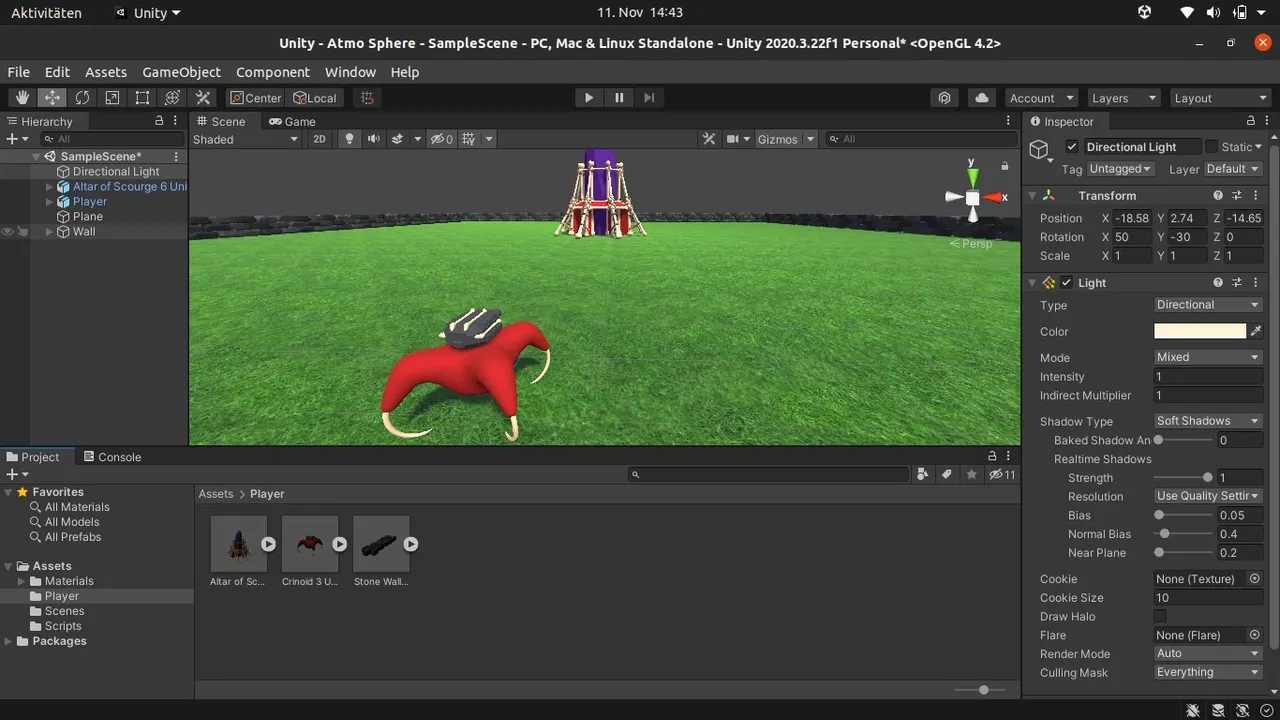Open the Layout dropdown
This screenshot has width=1280, height=720.
[x=1220, y=98]
